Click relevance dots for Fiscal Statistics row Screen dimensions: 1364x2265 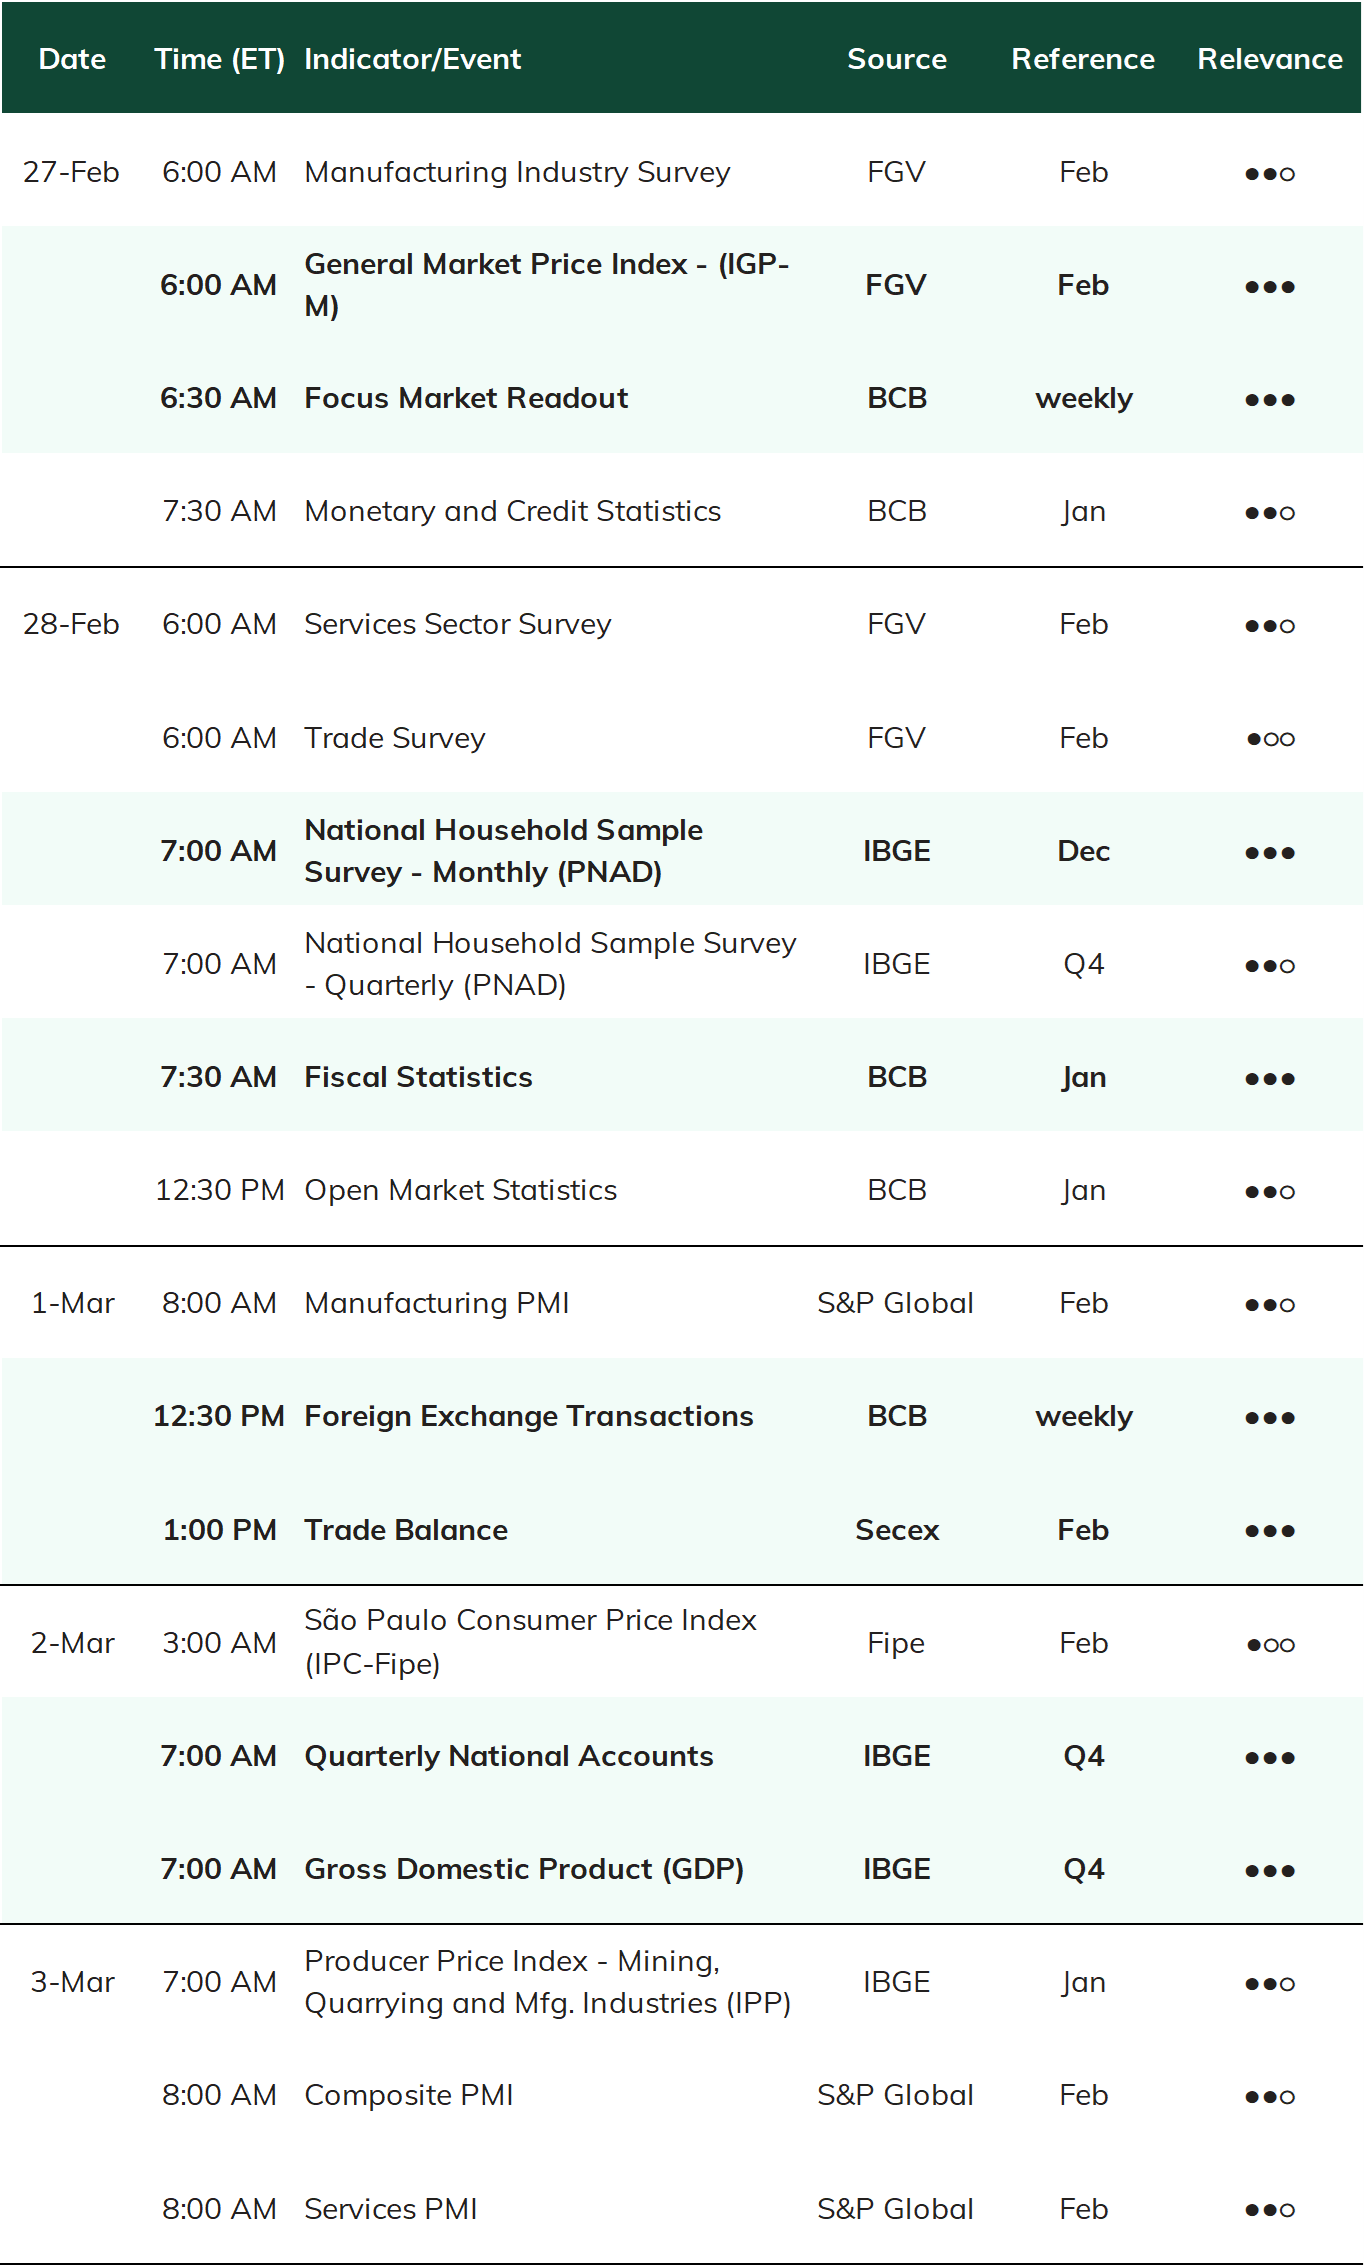tap(1269, 1078)
